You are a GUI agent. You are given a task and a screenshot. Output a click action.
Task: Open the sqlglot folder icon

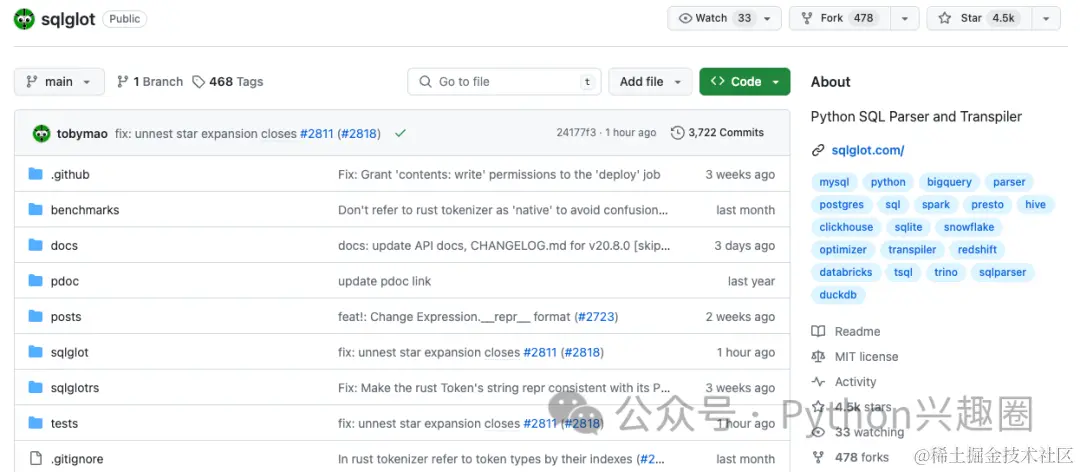[36, 352]
